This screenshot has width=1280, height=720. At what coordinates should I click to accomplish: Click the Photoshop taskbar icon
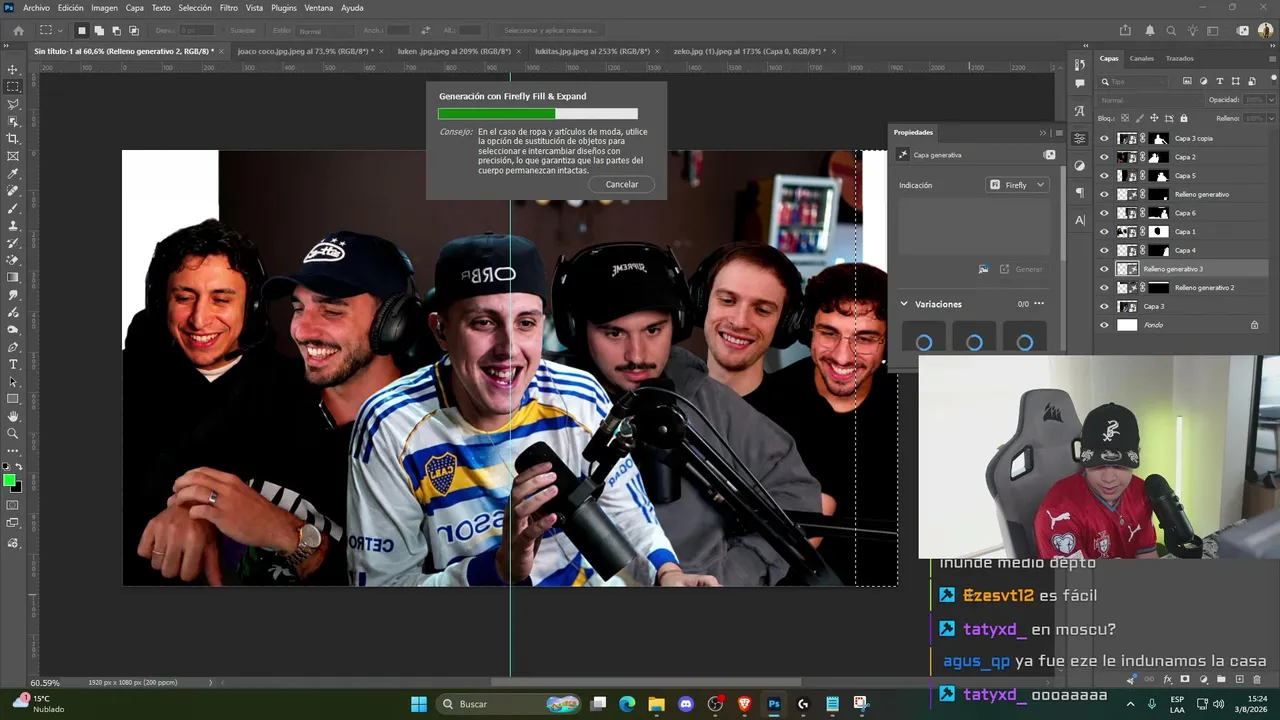774,704
